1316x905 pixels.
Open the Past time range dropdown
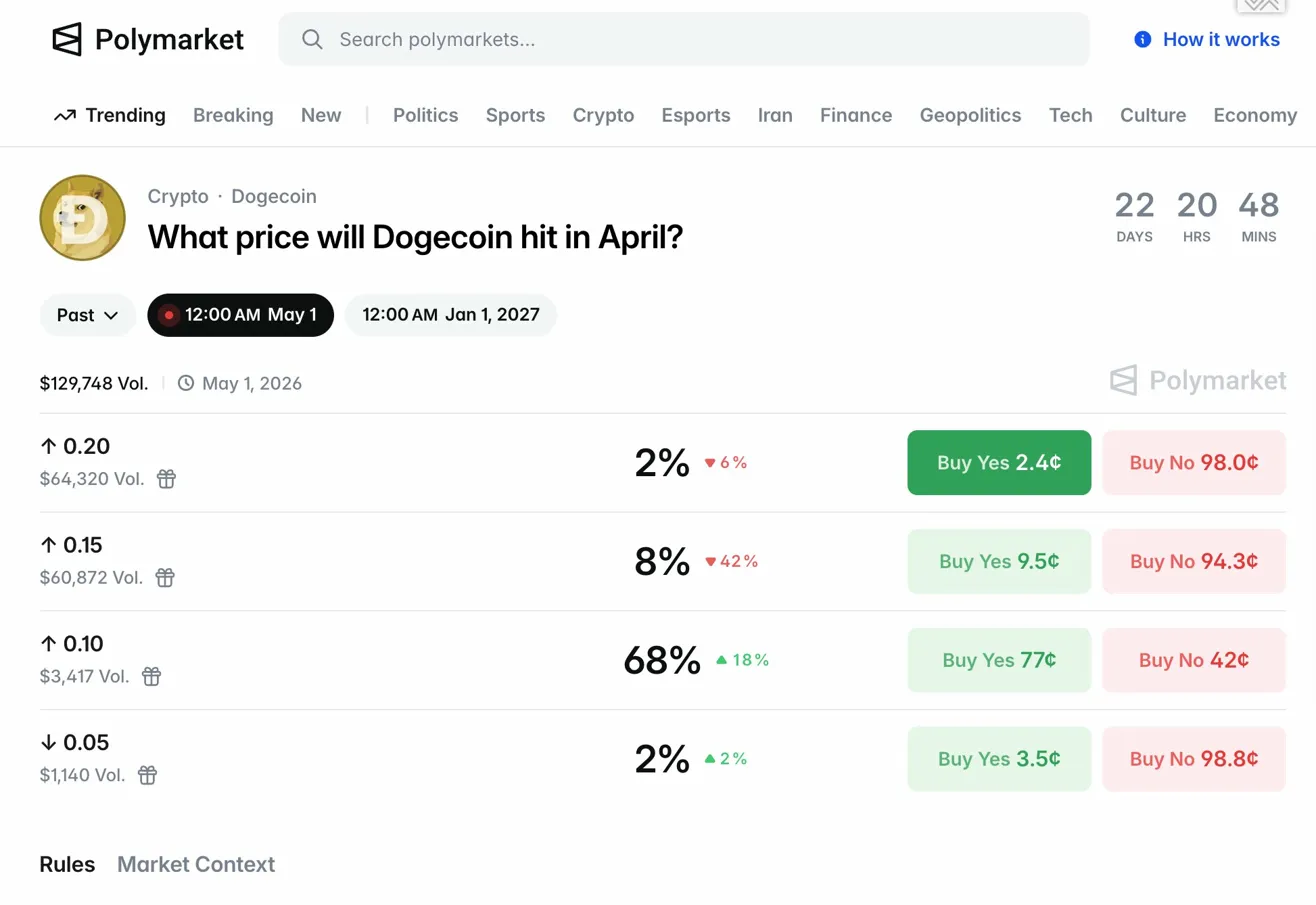tap(87, 314)
